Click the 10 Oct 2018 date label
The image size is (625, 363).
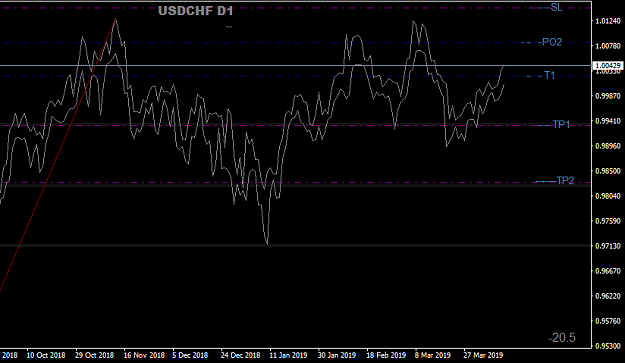coord(46,355)
